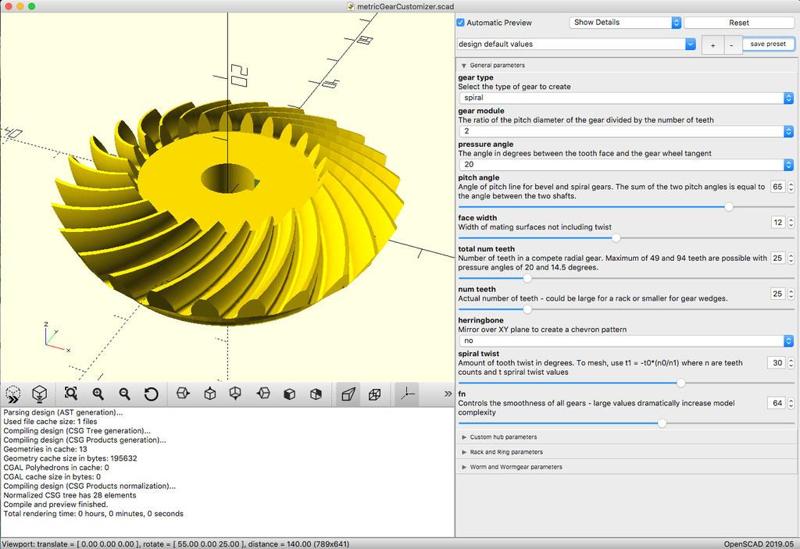Show hidden toolbar items via overflow arrows
The height and width of the screenshot is (549, 800).
point(447,394)
